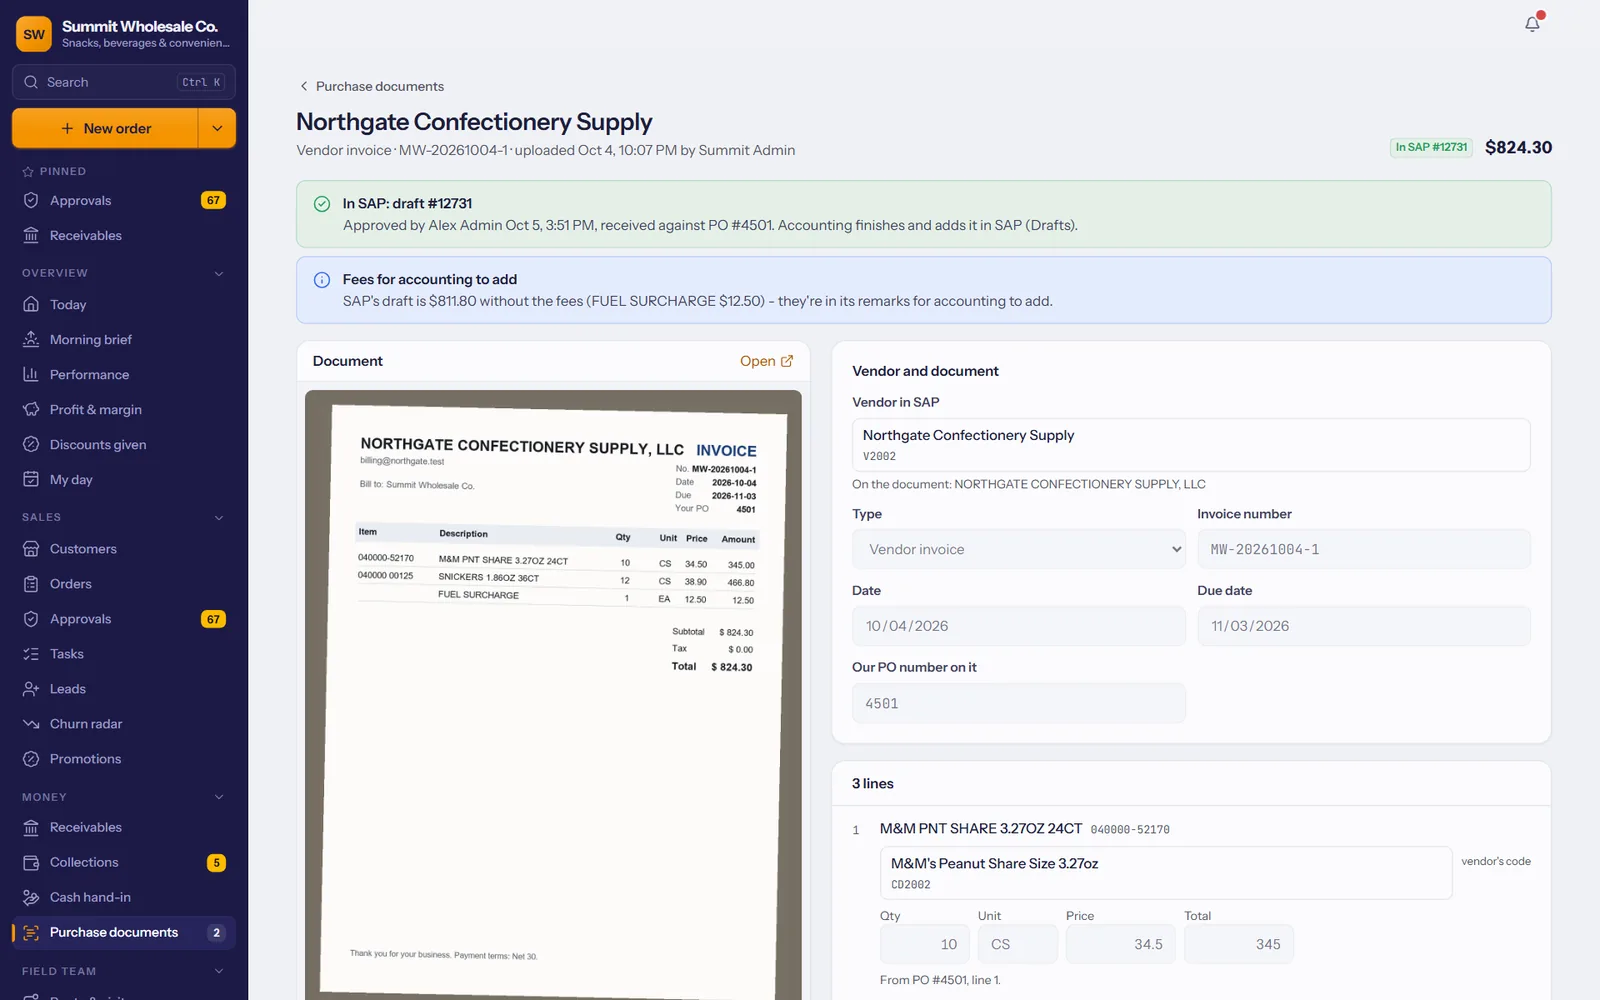The height and width of the screenshot is (1000, 1600).
Task: Open the Type Vendor invoice dropdown
Action: point(1019,549)
